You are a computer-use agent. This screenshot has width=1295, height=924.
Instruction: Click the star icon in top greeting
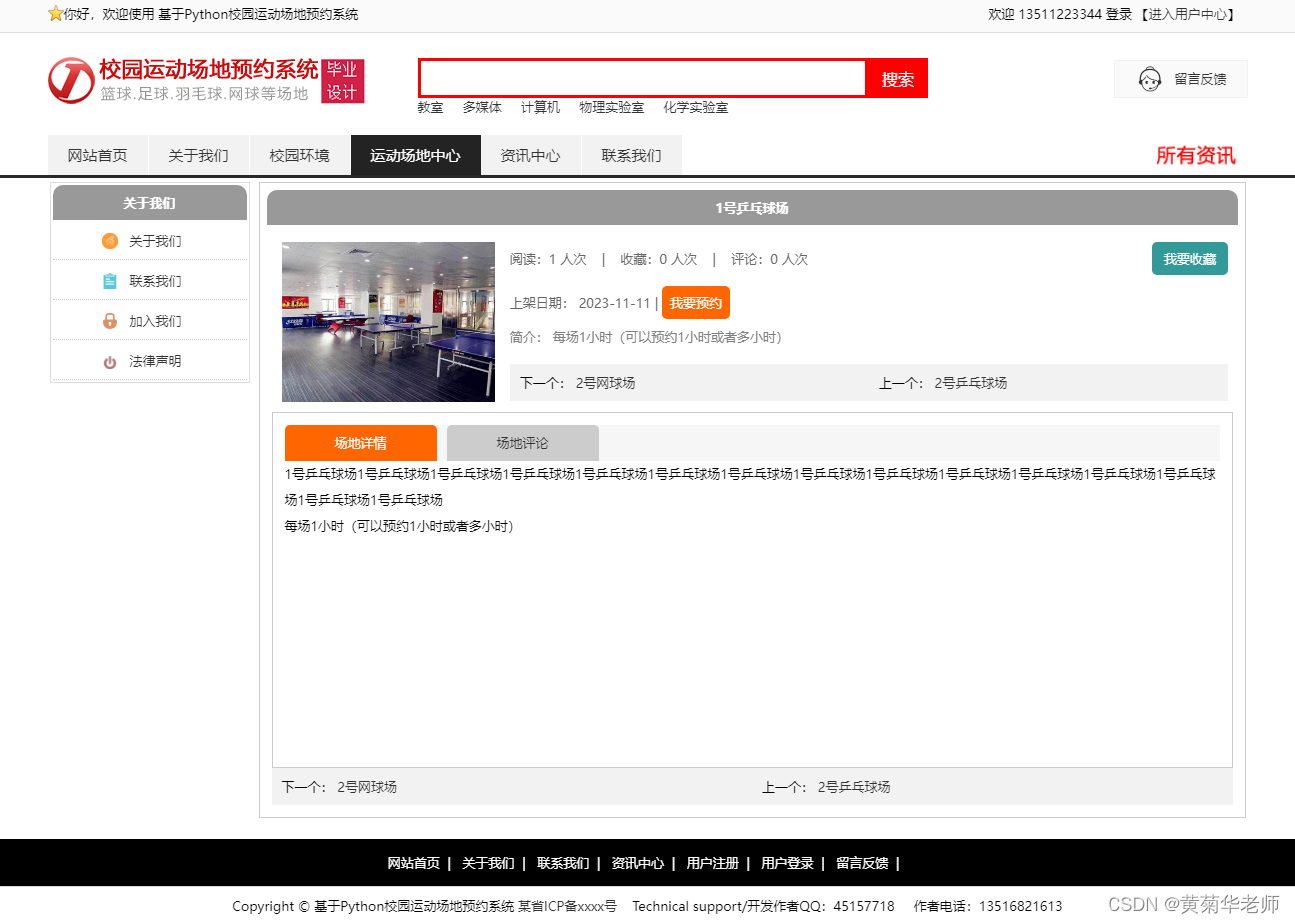(x=55, y=14)
